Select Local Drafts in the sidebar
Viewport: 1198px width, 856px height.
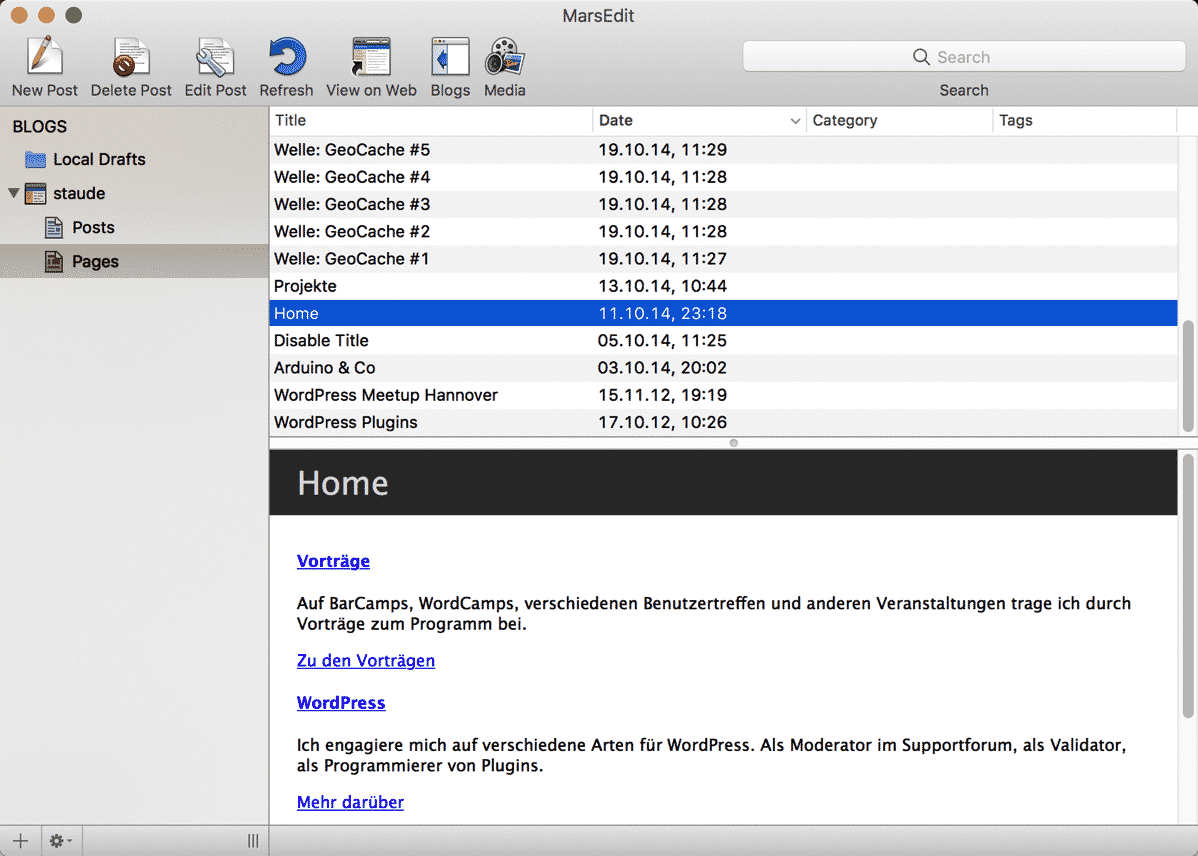coord(99,159)
